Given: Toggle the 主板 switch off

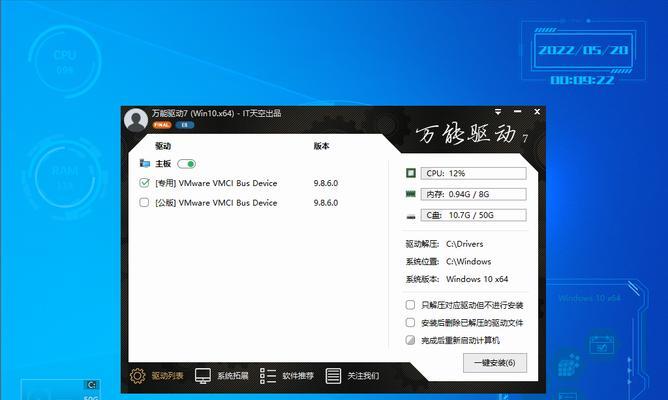Looking at the screenshot, I should (x=187, y=164).
